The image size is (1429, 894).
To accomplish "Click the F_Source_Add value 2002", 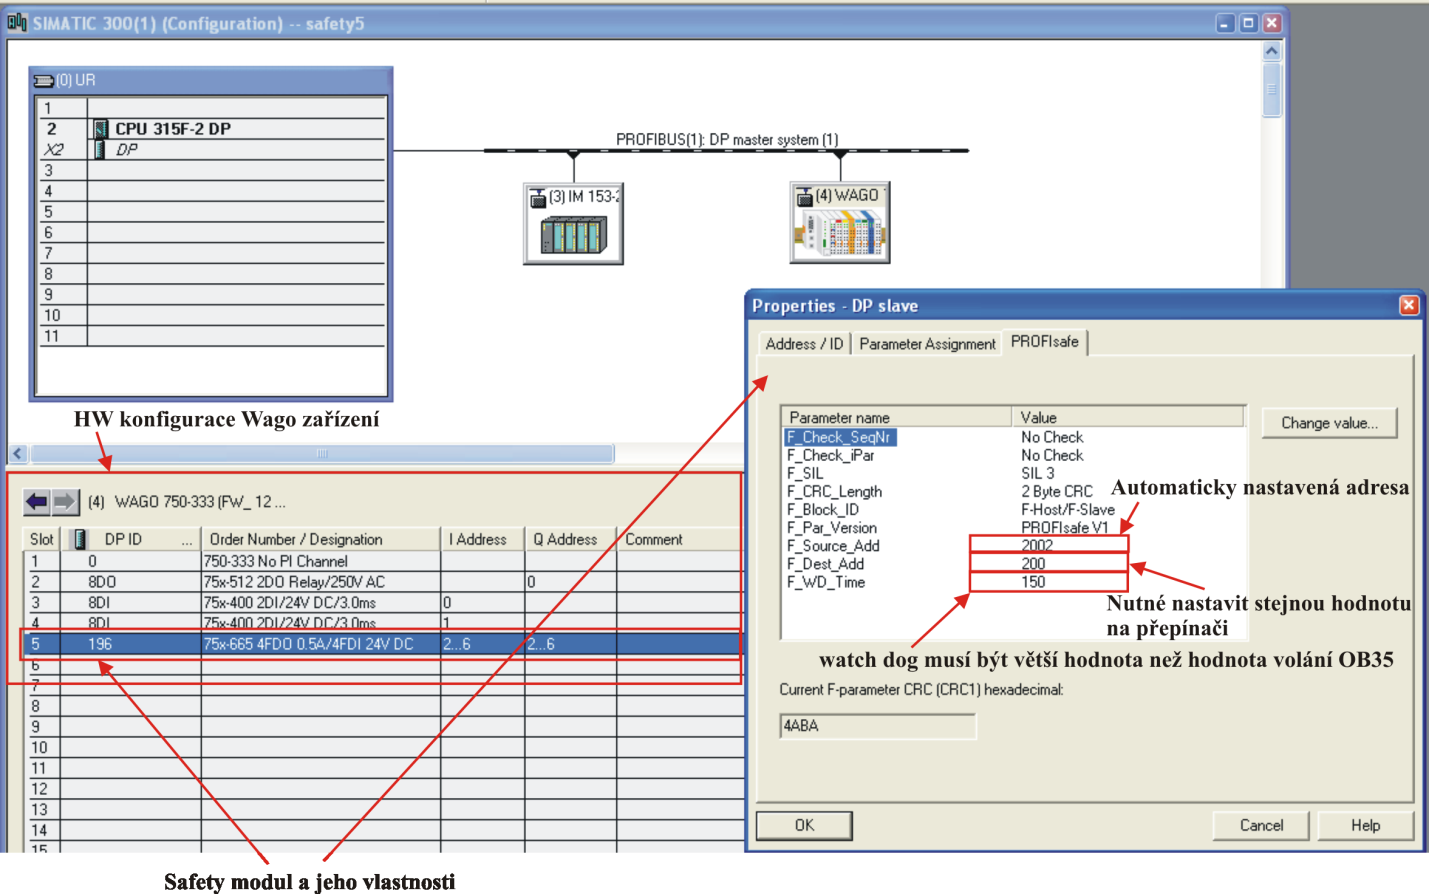I will pyautogui.click(x=1037, y=545).
